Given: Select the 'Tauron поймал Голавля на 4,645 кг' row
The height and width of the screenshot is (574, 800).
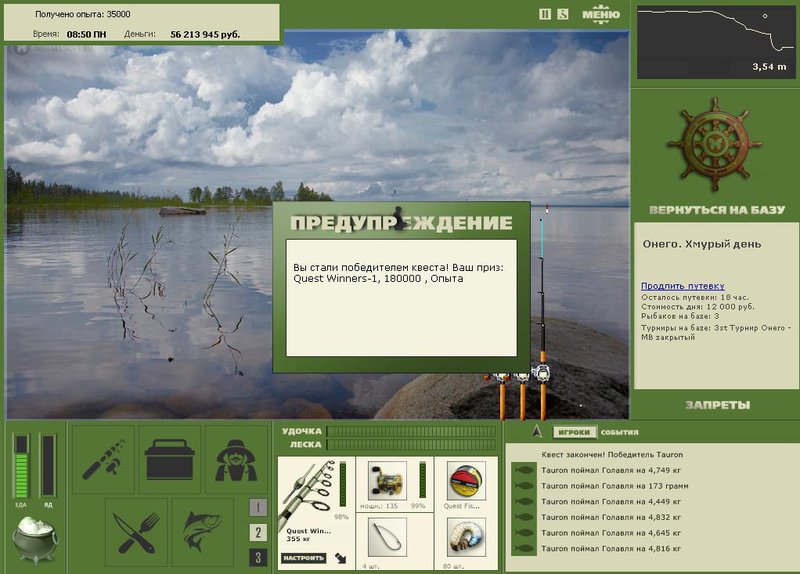Looking at the screenshot, I should click(x=611, y=533).
